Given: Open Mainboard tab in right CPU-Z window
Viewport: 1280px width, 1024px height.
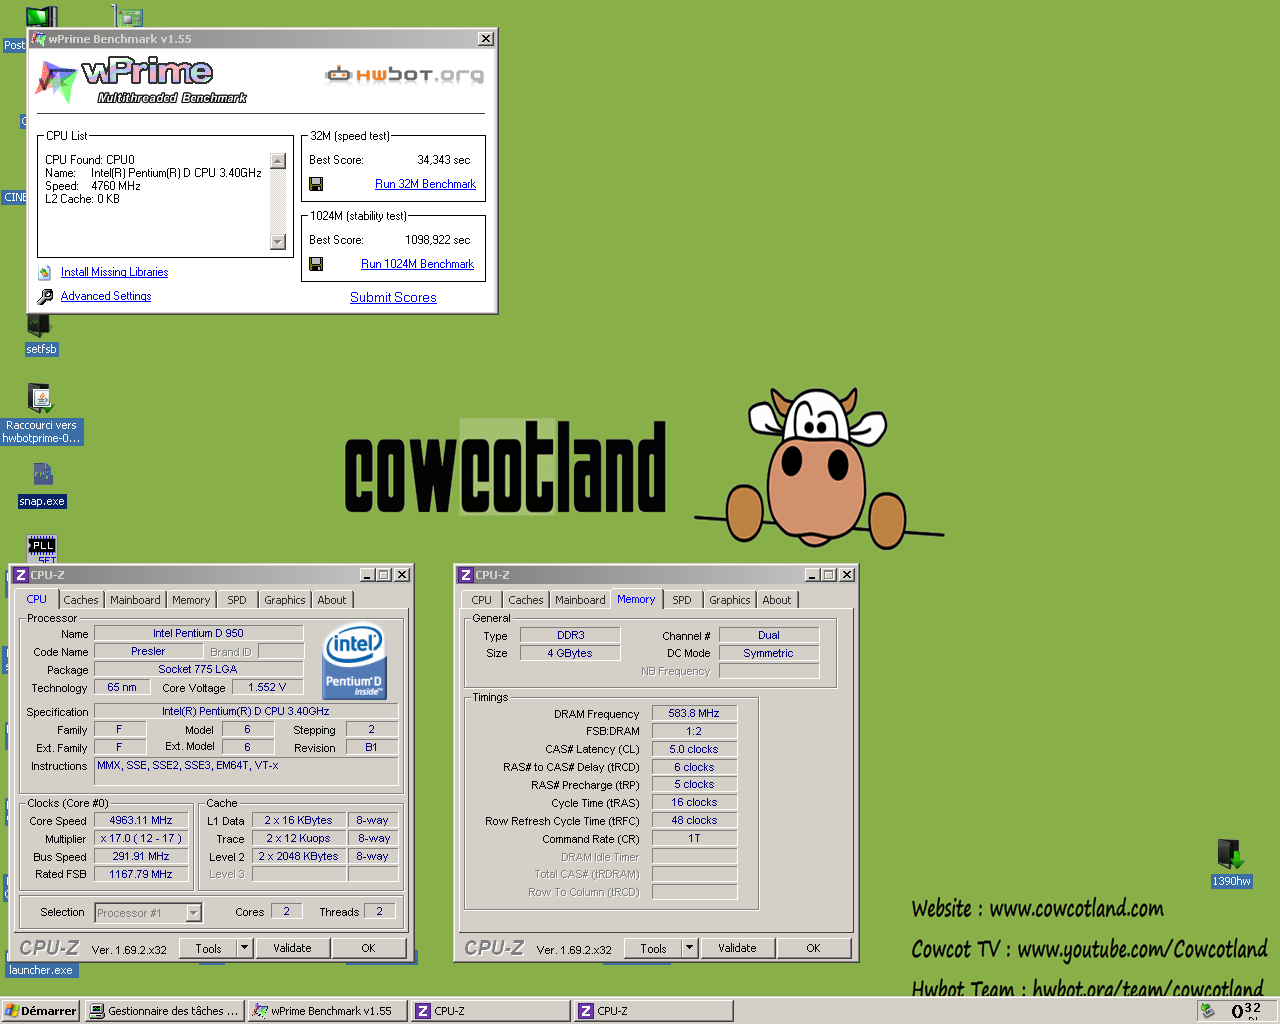Looking at the screenshot, I should (x=580, y=600).
